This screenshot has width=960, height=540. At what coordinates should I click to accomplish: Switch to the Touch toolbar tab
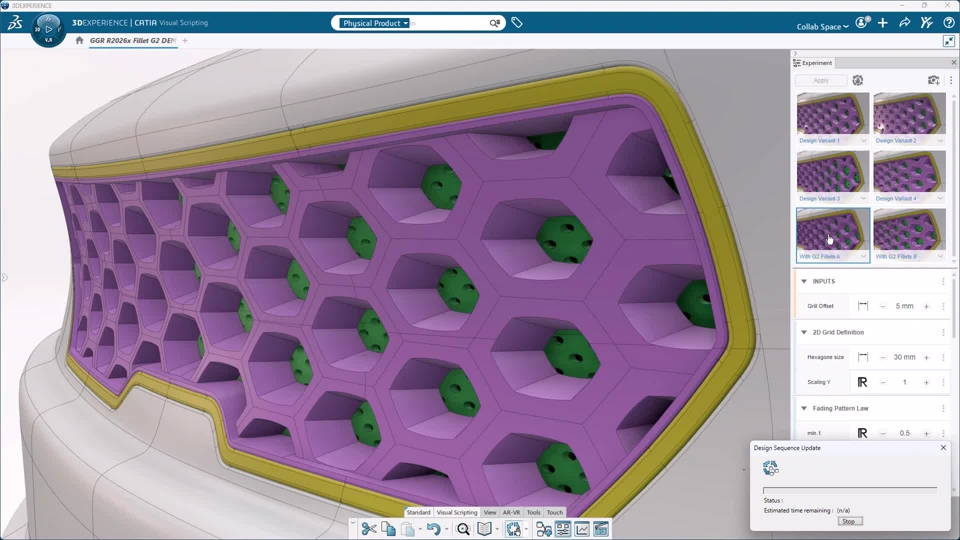pos(555,512)
